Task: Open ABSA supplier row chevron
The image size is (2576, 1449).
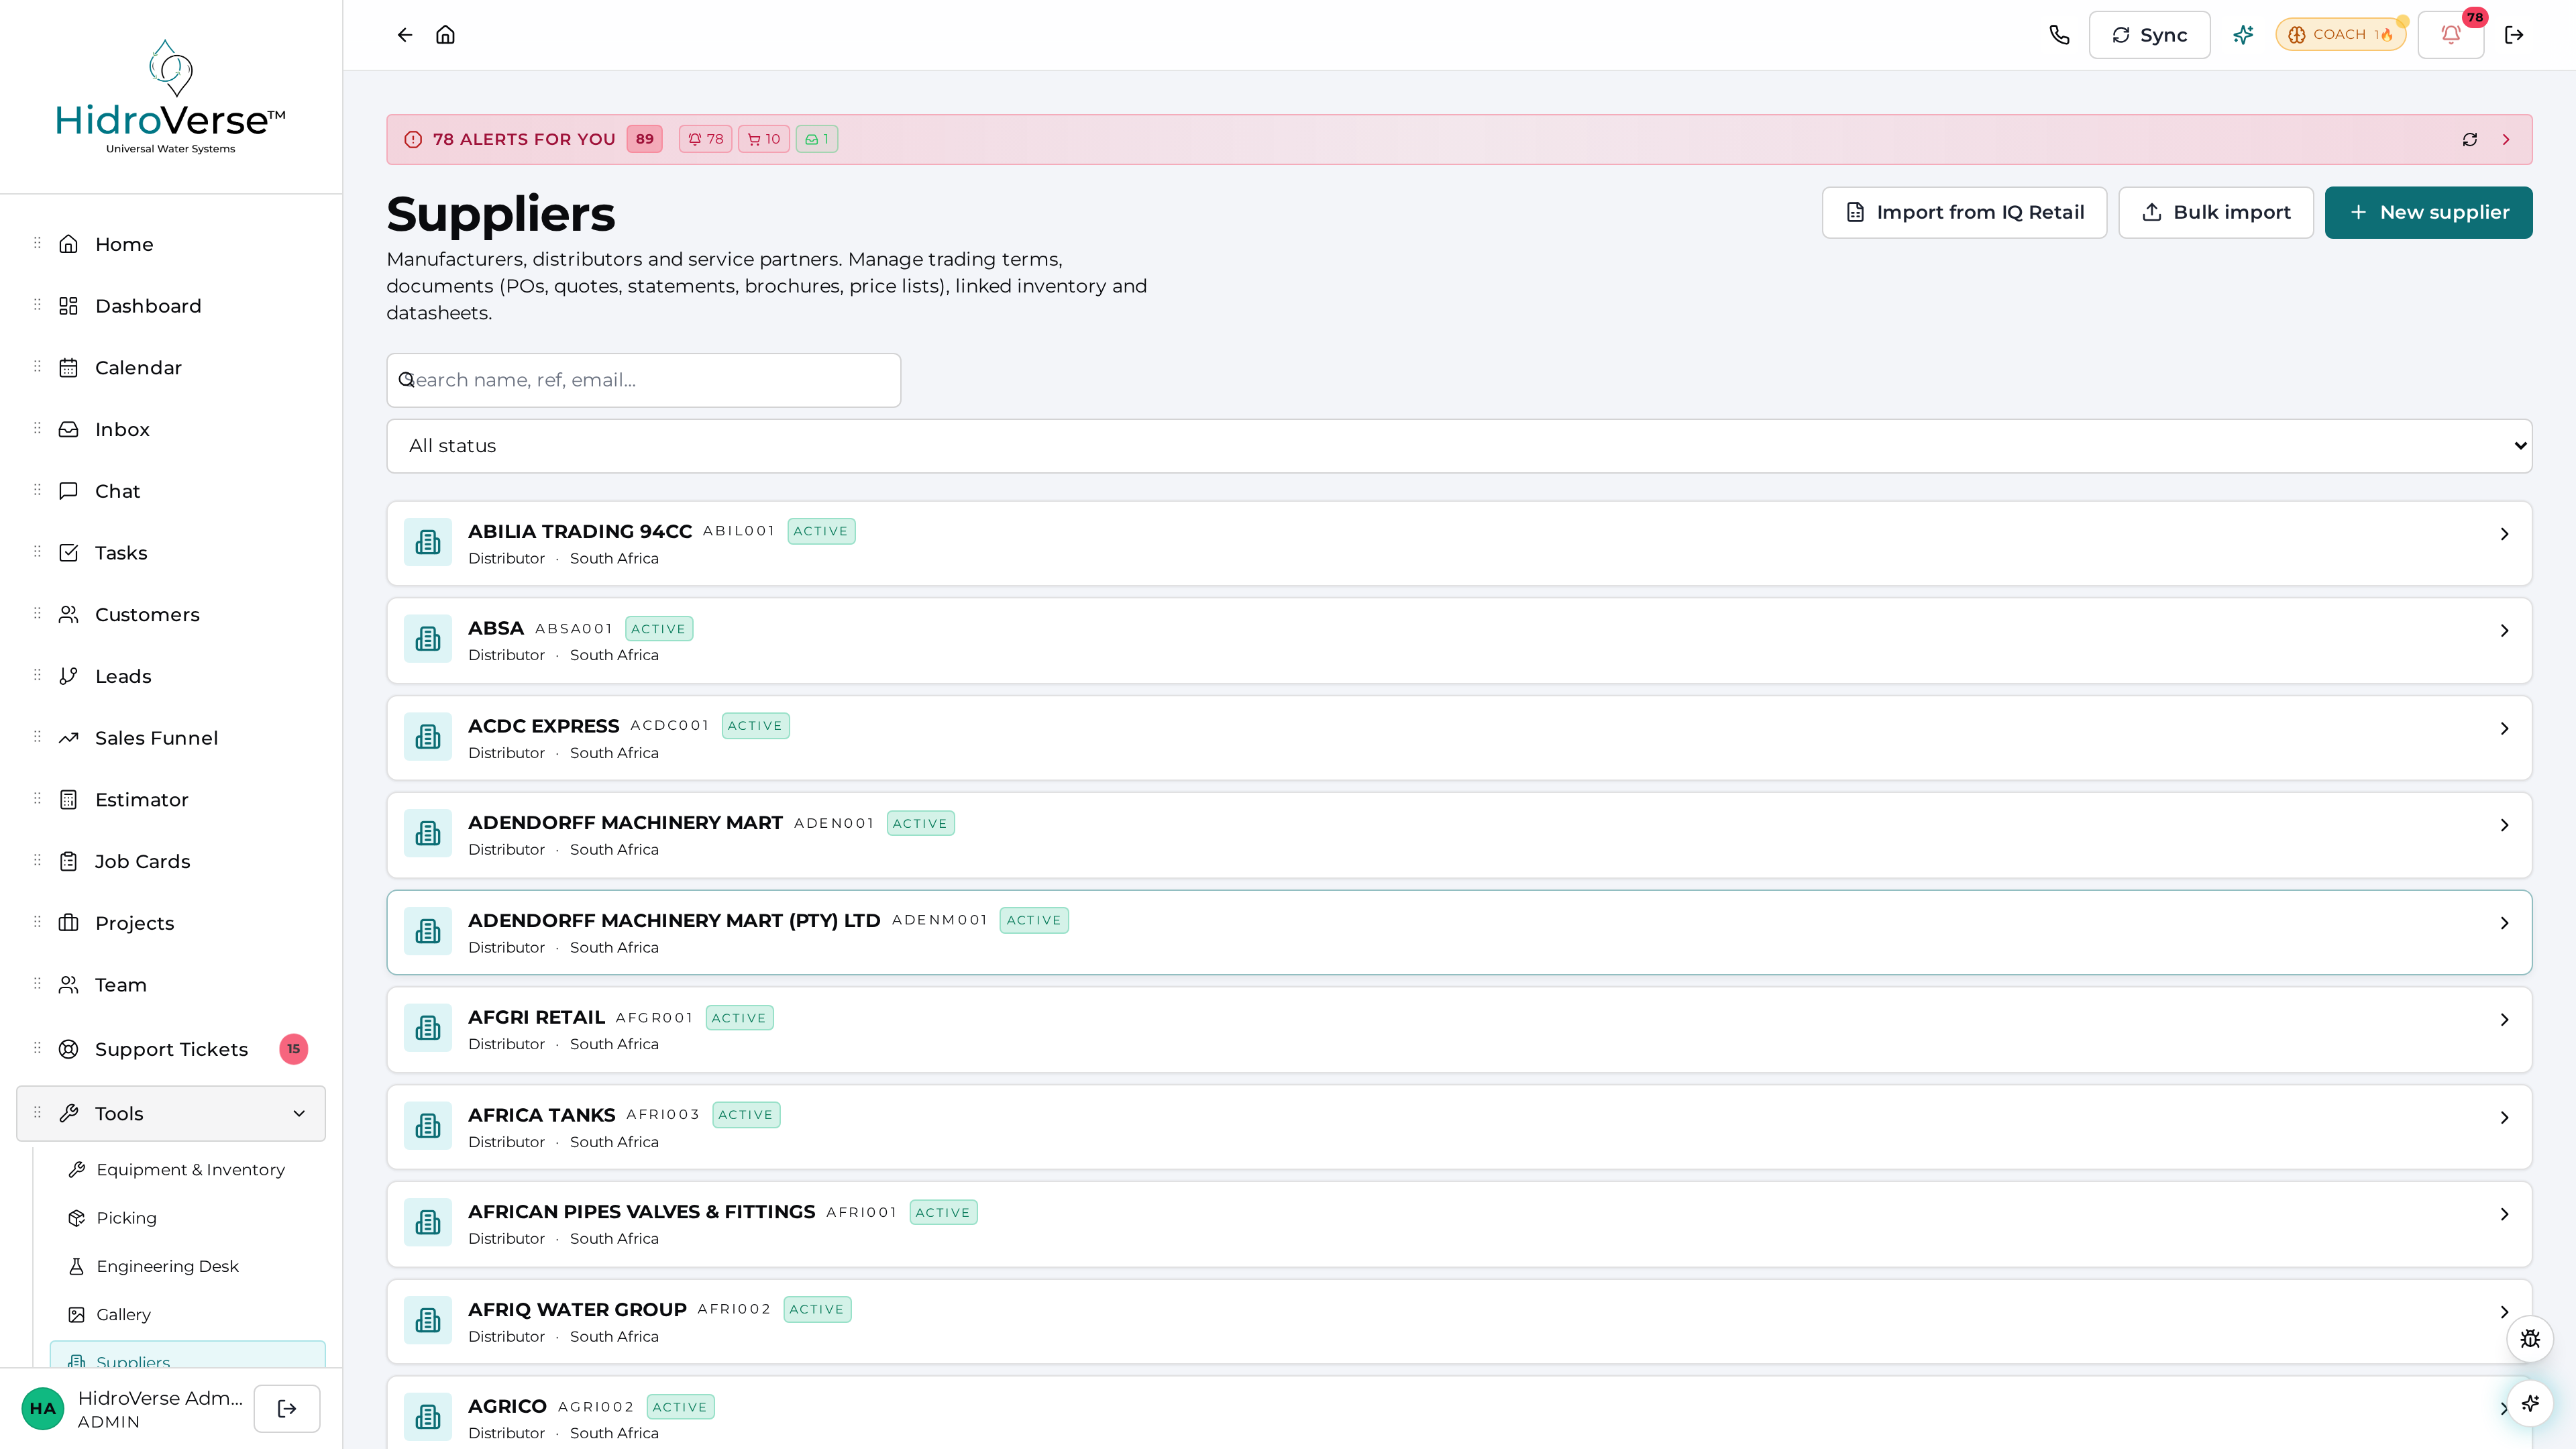Action: click(2504, 631)
